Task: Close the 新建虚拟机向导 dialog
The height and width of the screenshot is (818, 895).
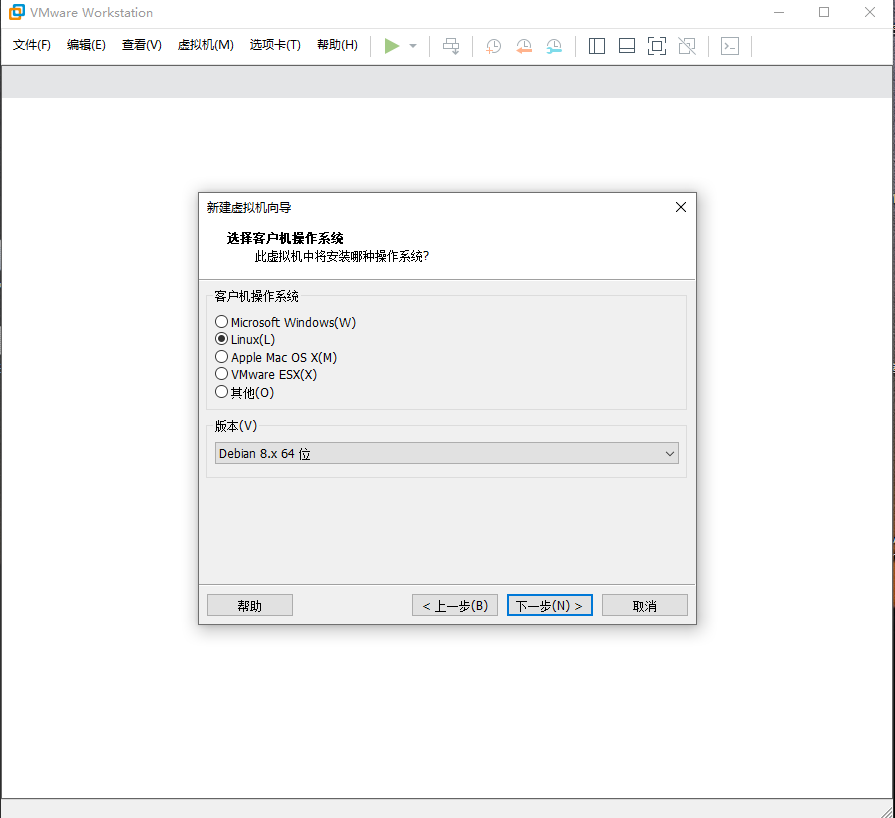Action: [x=681, y=207]
